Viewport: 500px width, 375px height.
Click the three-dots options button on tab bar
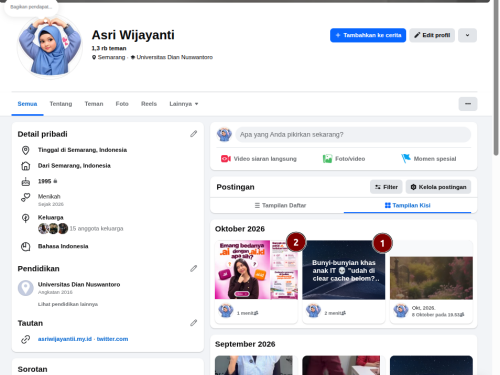[468, 104]
